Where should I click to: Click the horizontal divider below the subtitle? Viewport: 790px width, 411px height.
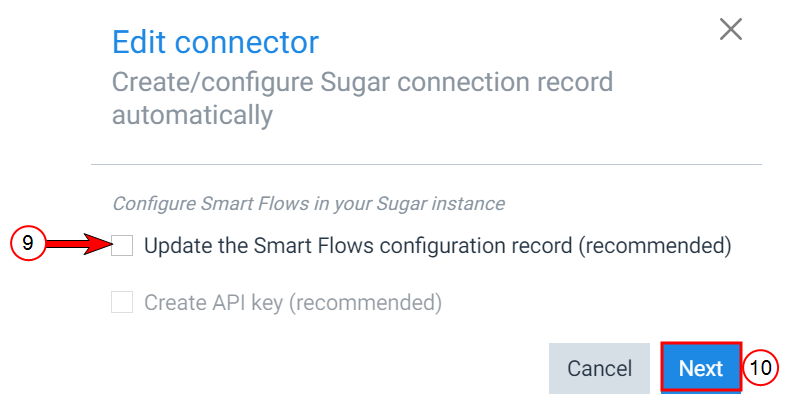[426, 164]
